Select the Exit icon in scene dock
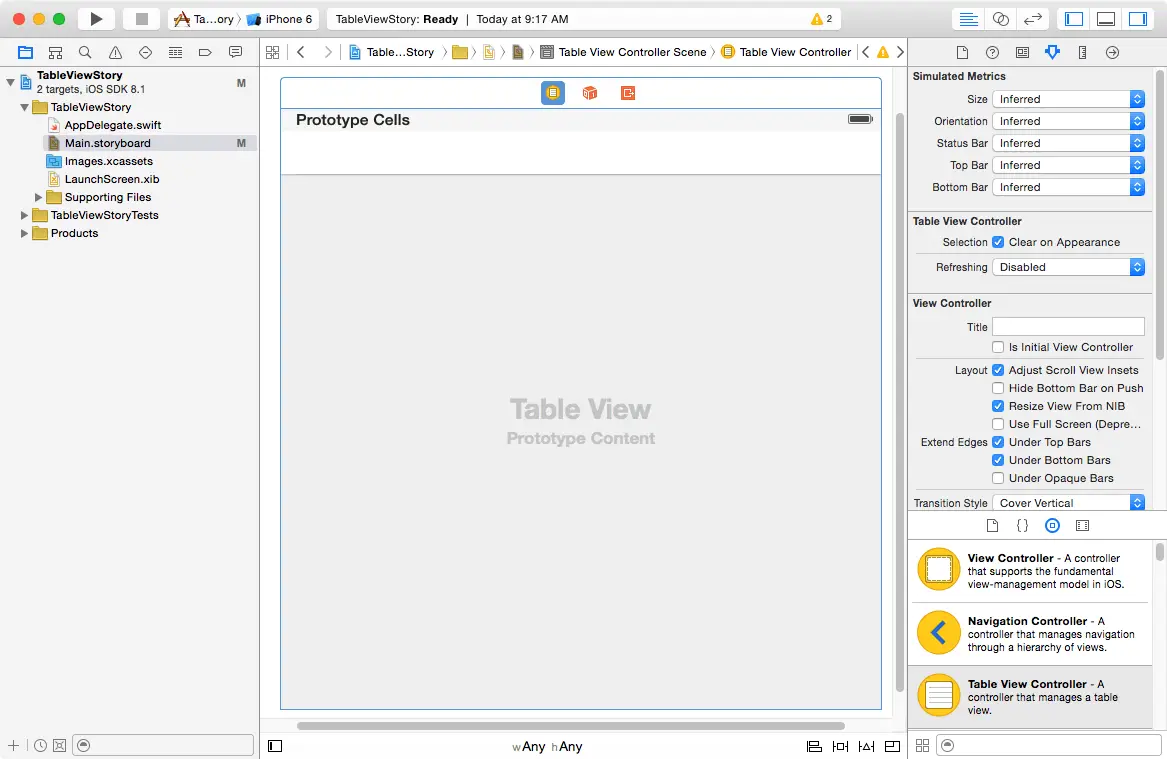Viewport: 1167px width, 759px height. pyautogui.click(x=628, y=93)
